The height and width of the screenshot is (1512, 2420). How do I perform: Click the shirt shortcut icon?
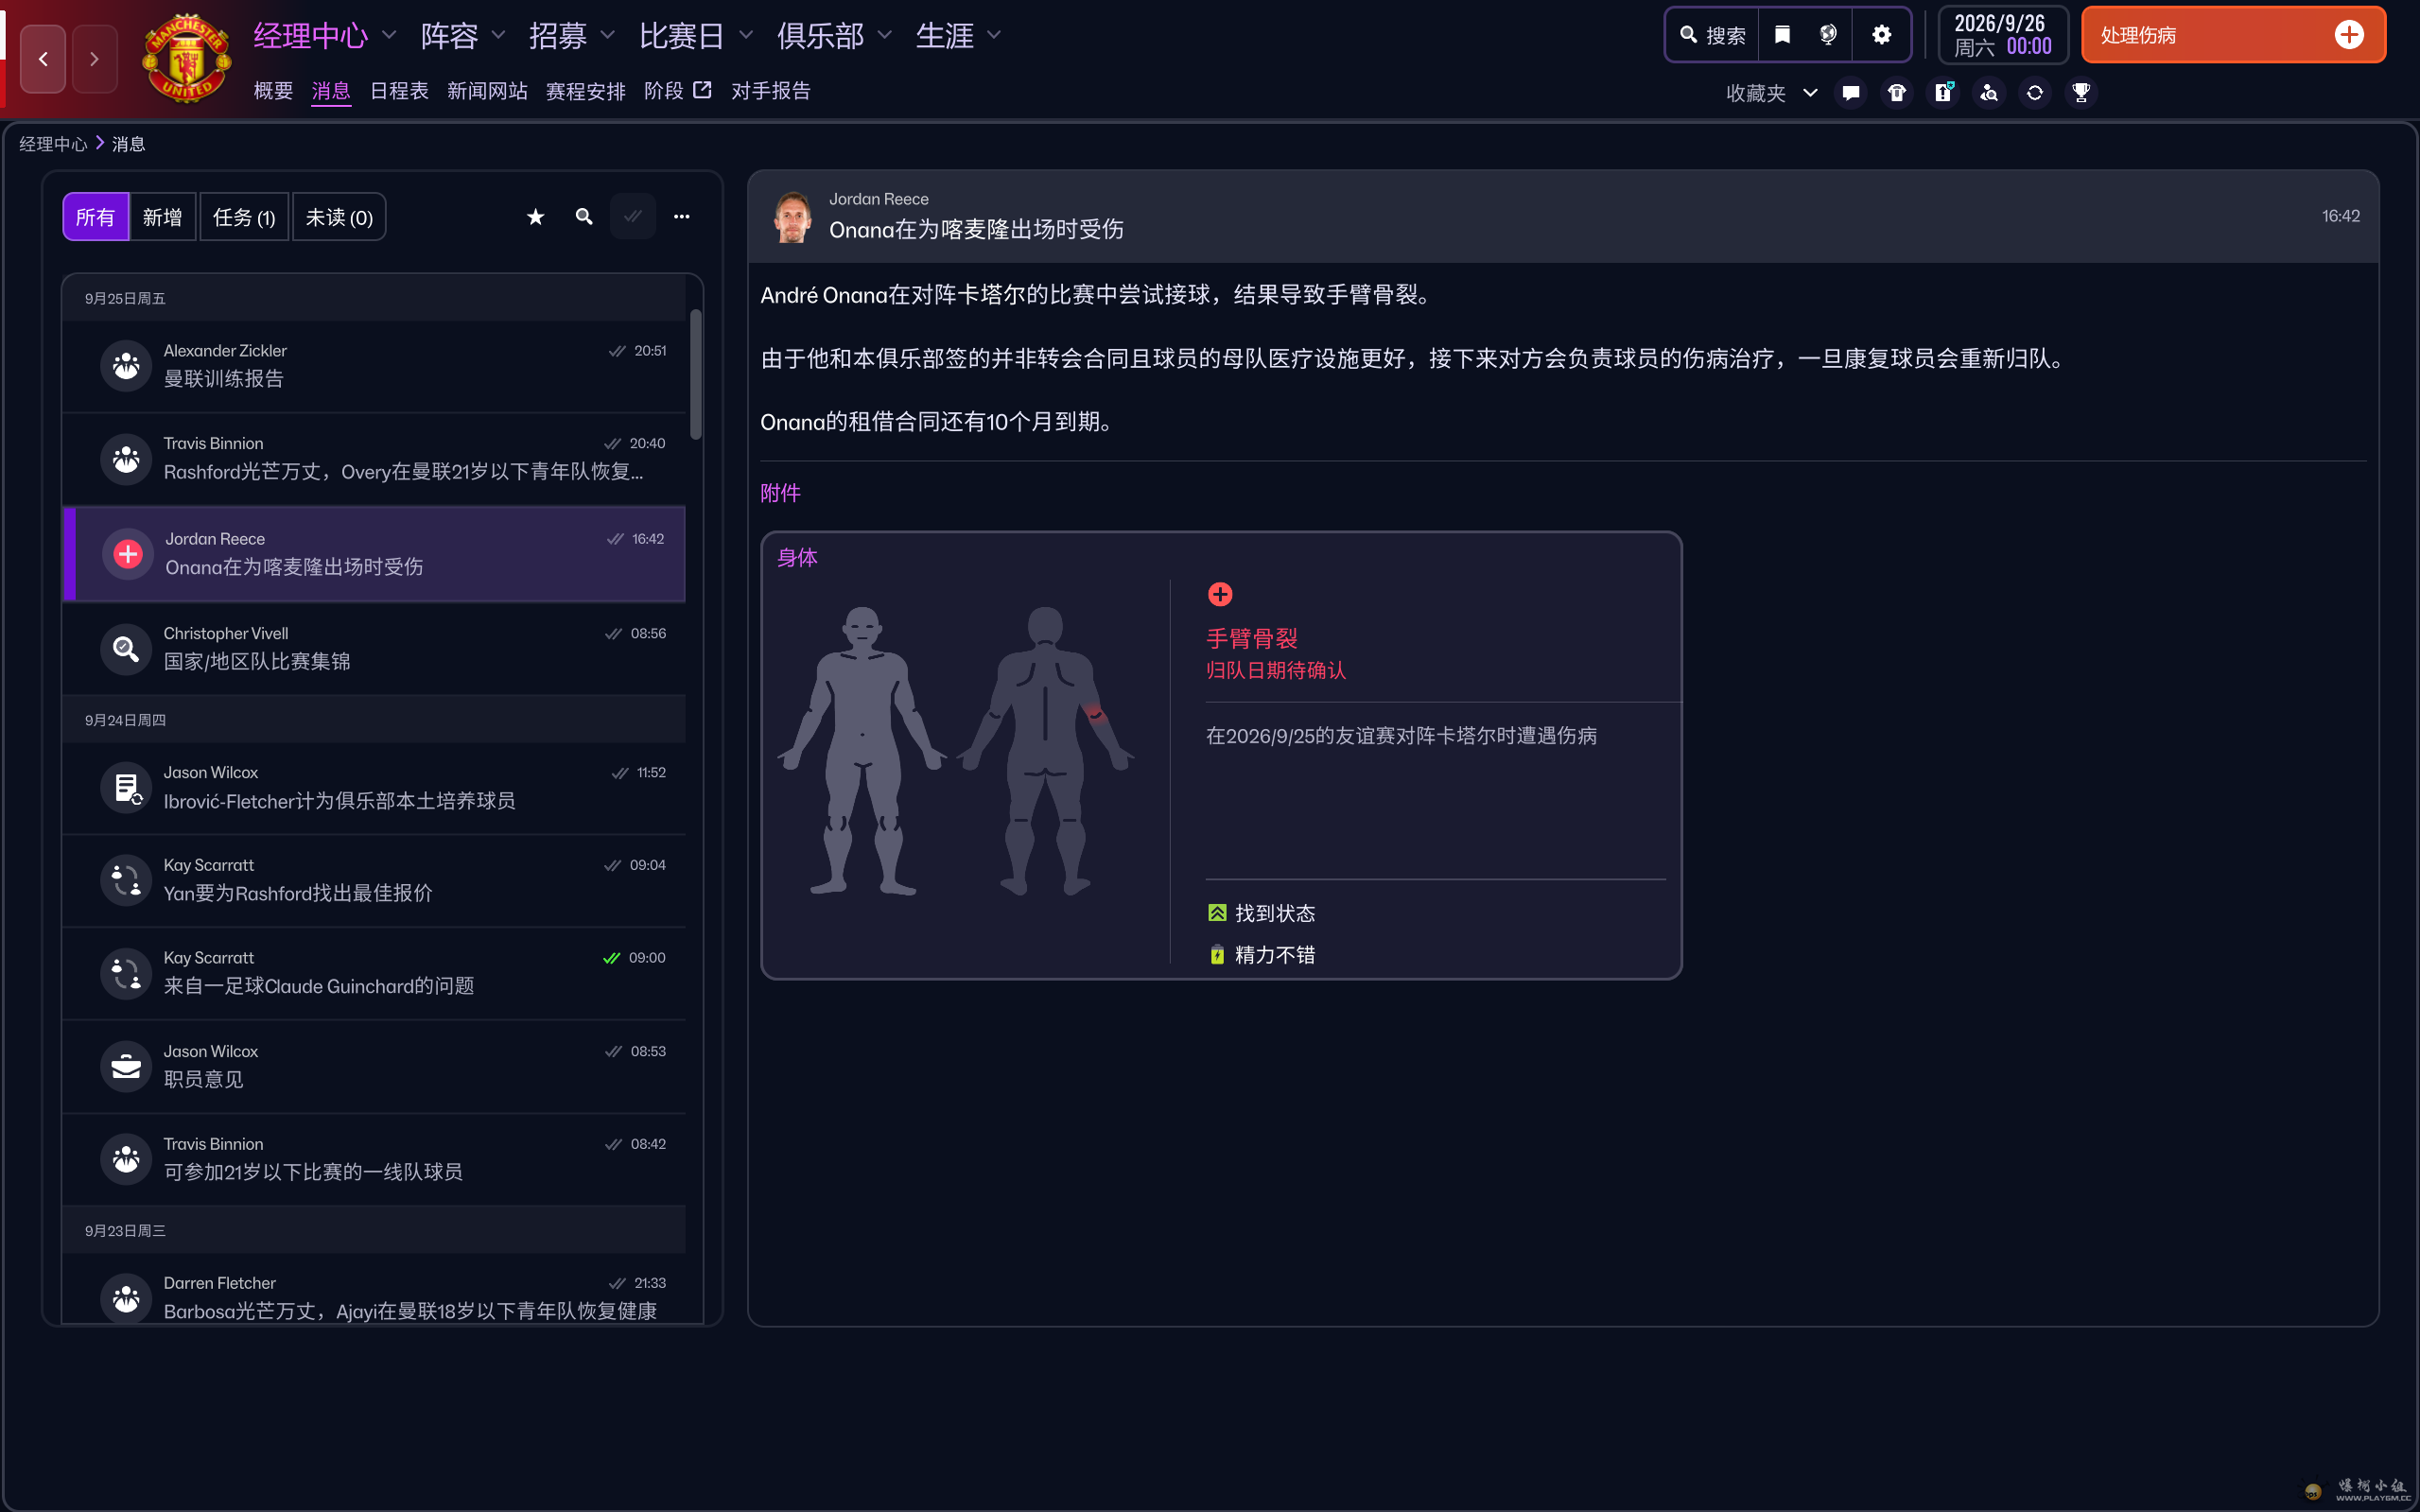click(1897, 93)
